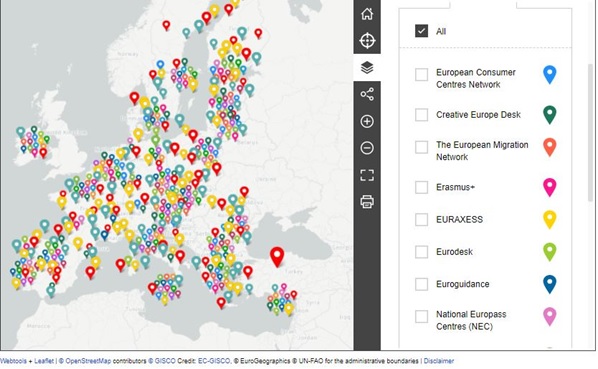The image size is (598, 369).
Task: Open the OpenStreetMap attribution link
Action: tap(88, 361)
